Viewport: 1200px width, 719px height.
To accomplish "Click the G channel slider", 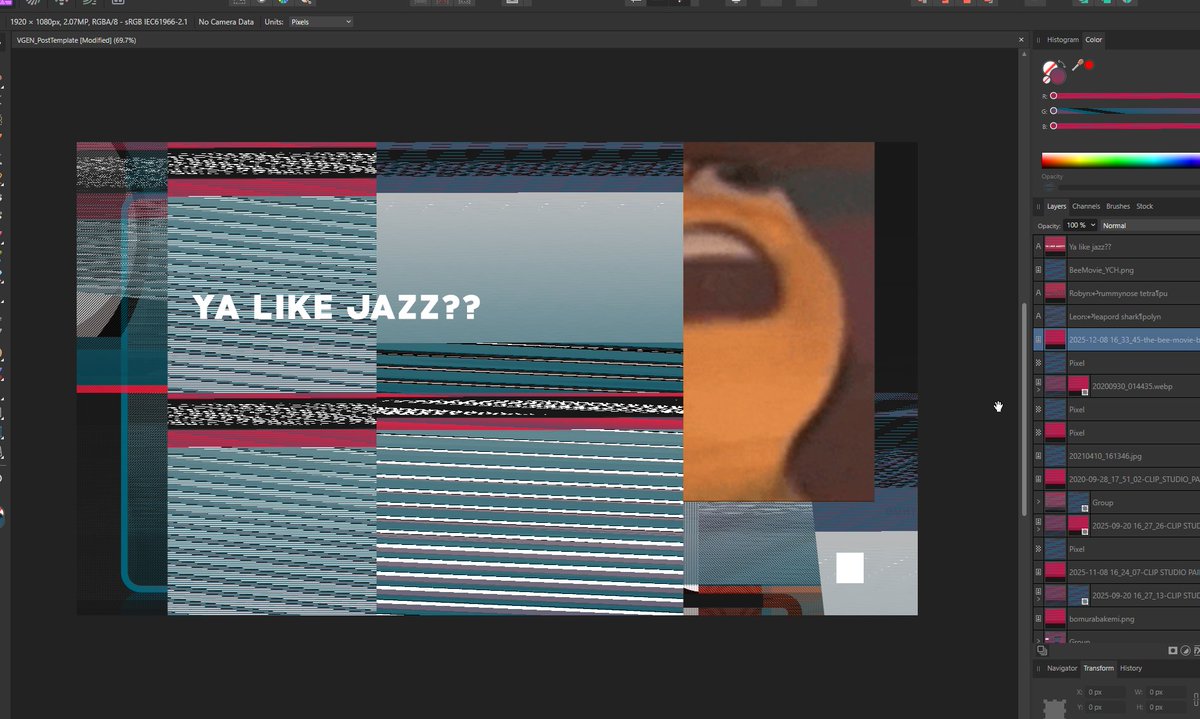I will (1125, 111).
